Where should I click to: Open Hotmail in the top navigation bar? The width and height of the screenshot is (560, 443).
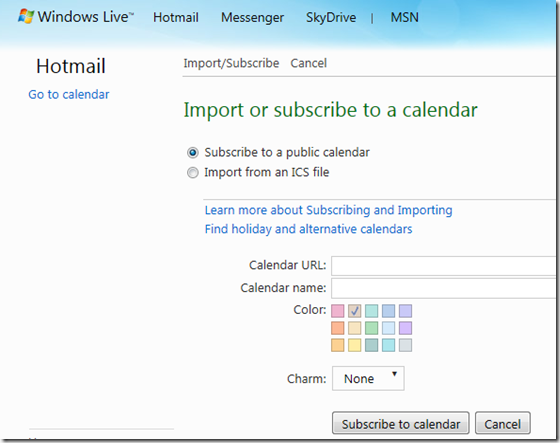[x=176, y=17]
